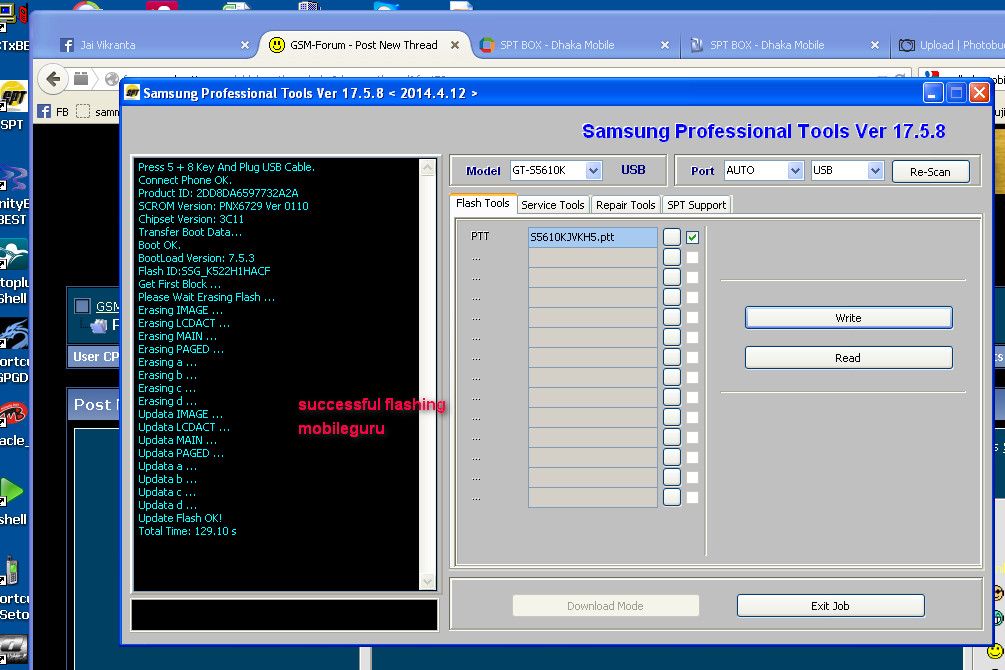
Task: Click the browse button for the PTT file
Action: [x=672, y=237]
